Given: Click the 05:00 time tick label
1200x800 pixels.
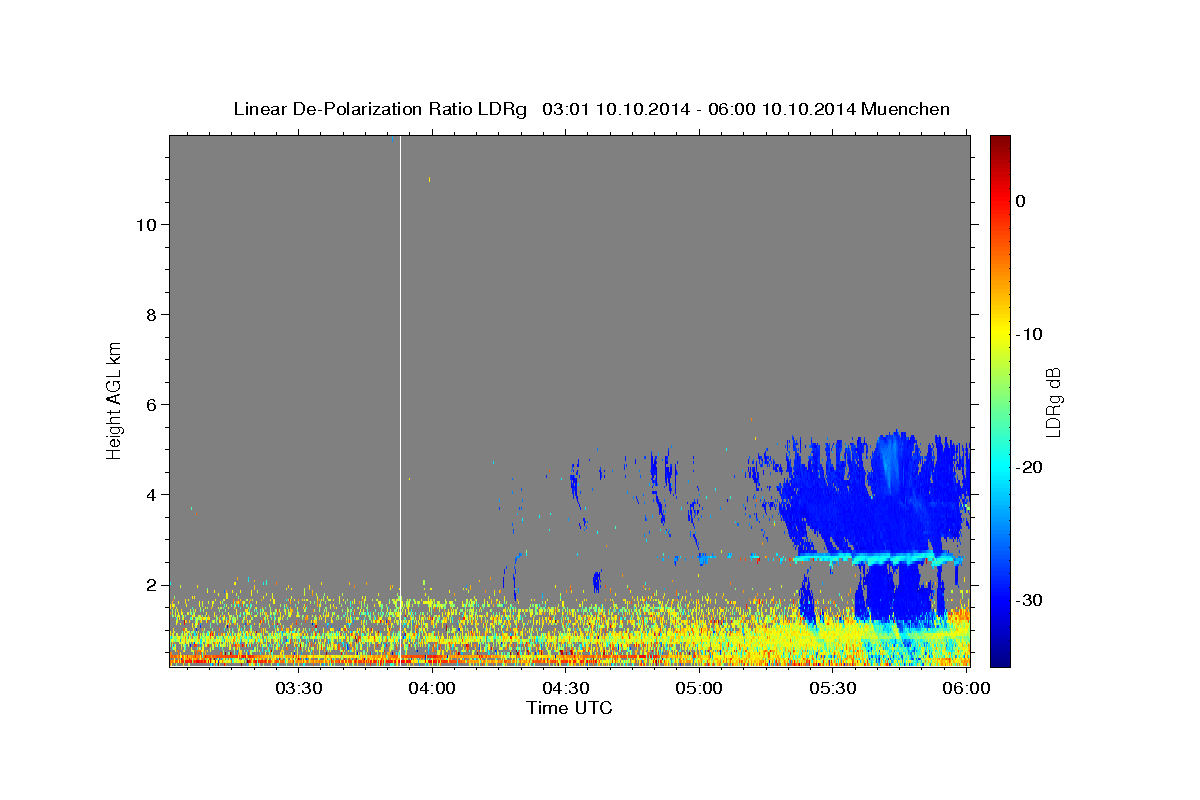Looking at the screenshot, I should point(698,689).
